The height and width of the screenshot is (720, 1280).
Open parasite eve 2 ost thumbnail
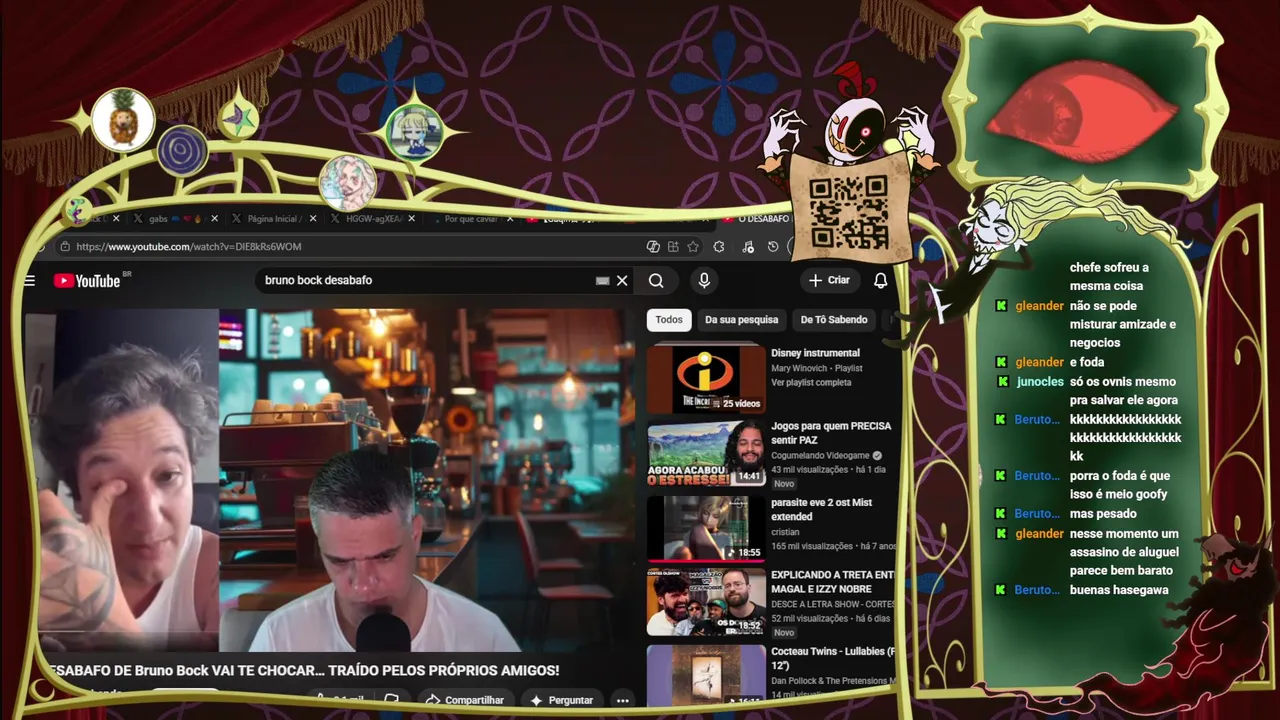click(x=706, y=527)
